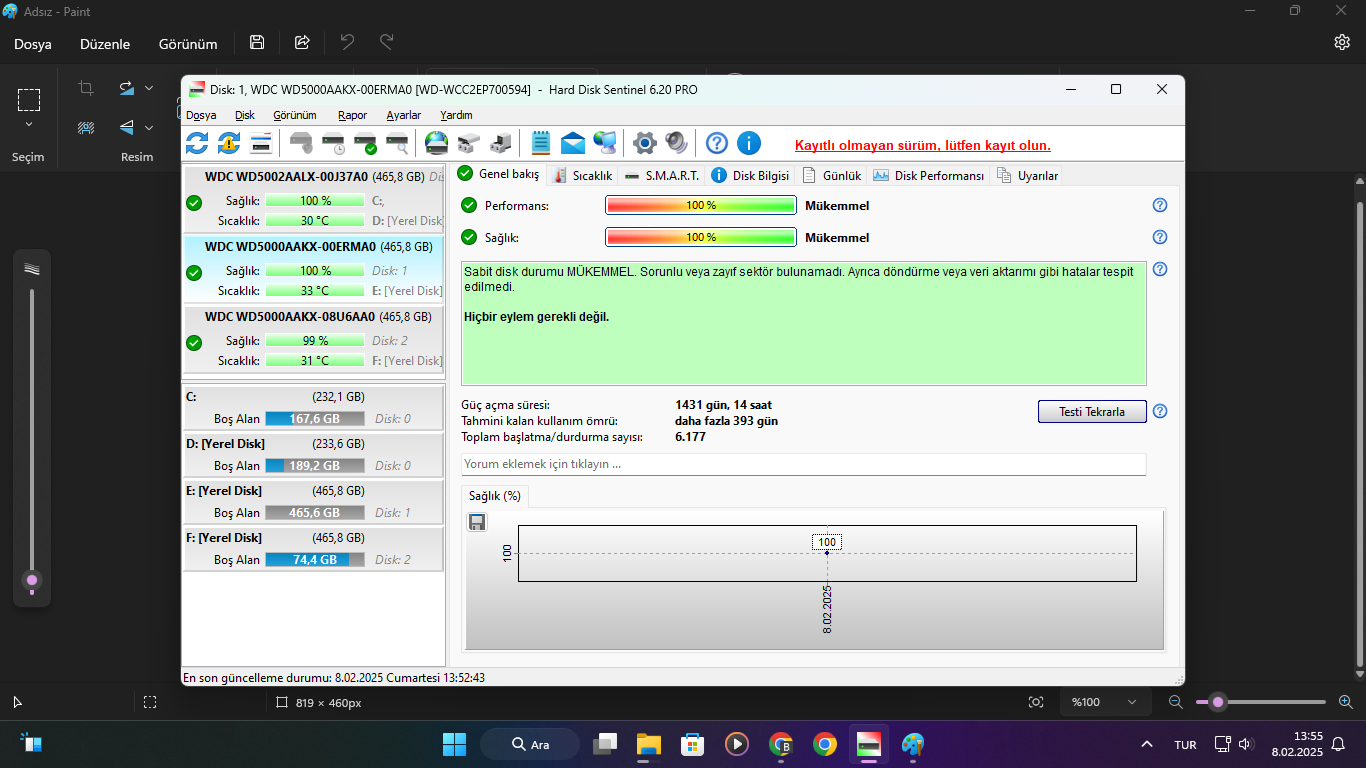Switch to the Sıcaklık tab
The width and height of the screenshot is (1366, 768).
[x=581, y=175]
